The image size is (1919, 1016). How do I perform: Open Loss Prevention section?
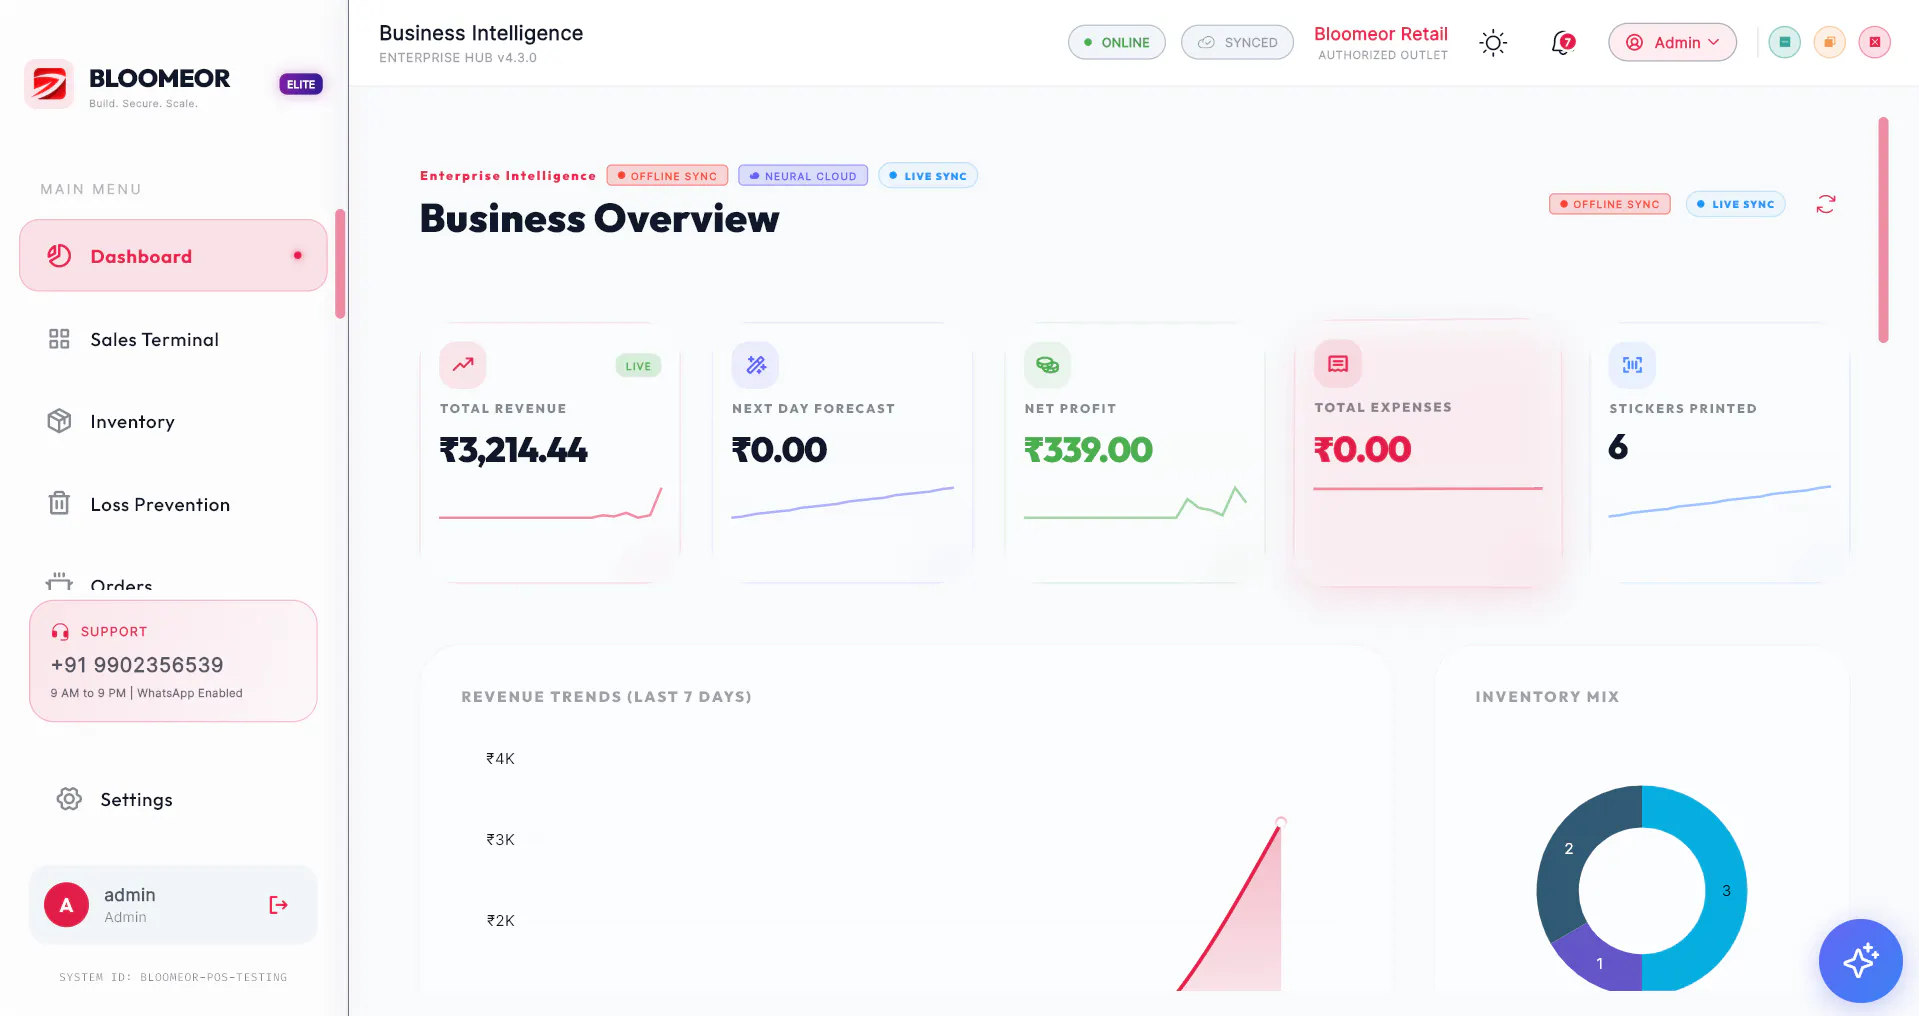coord(173,504)
